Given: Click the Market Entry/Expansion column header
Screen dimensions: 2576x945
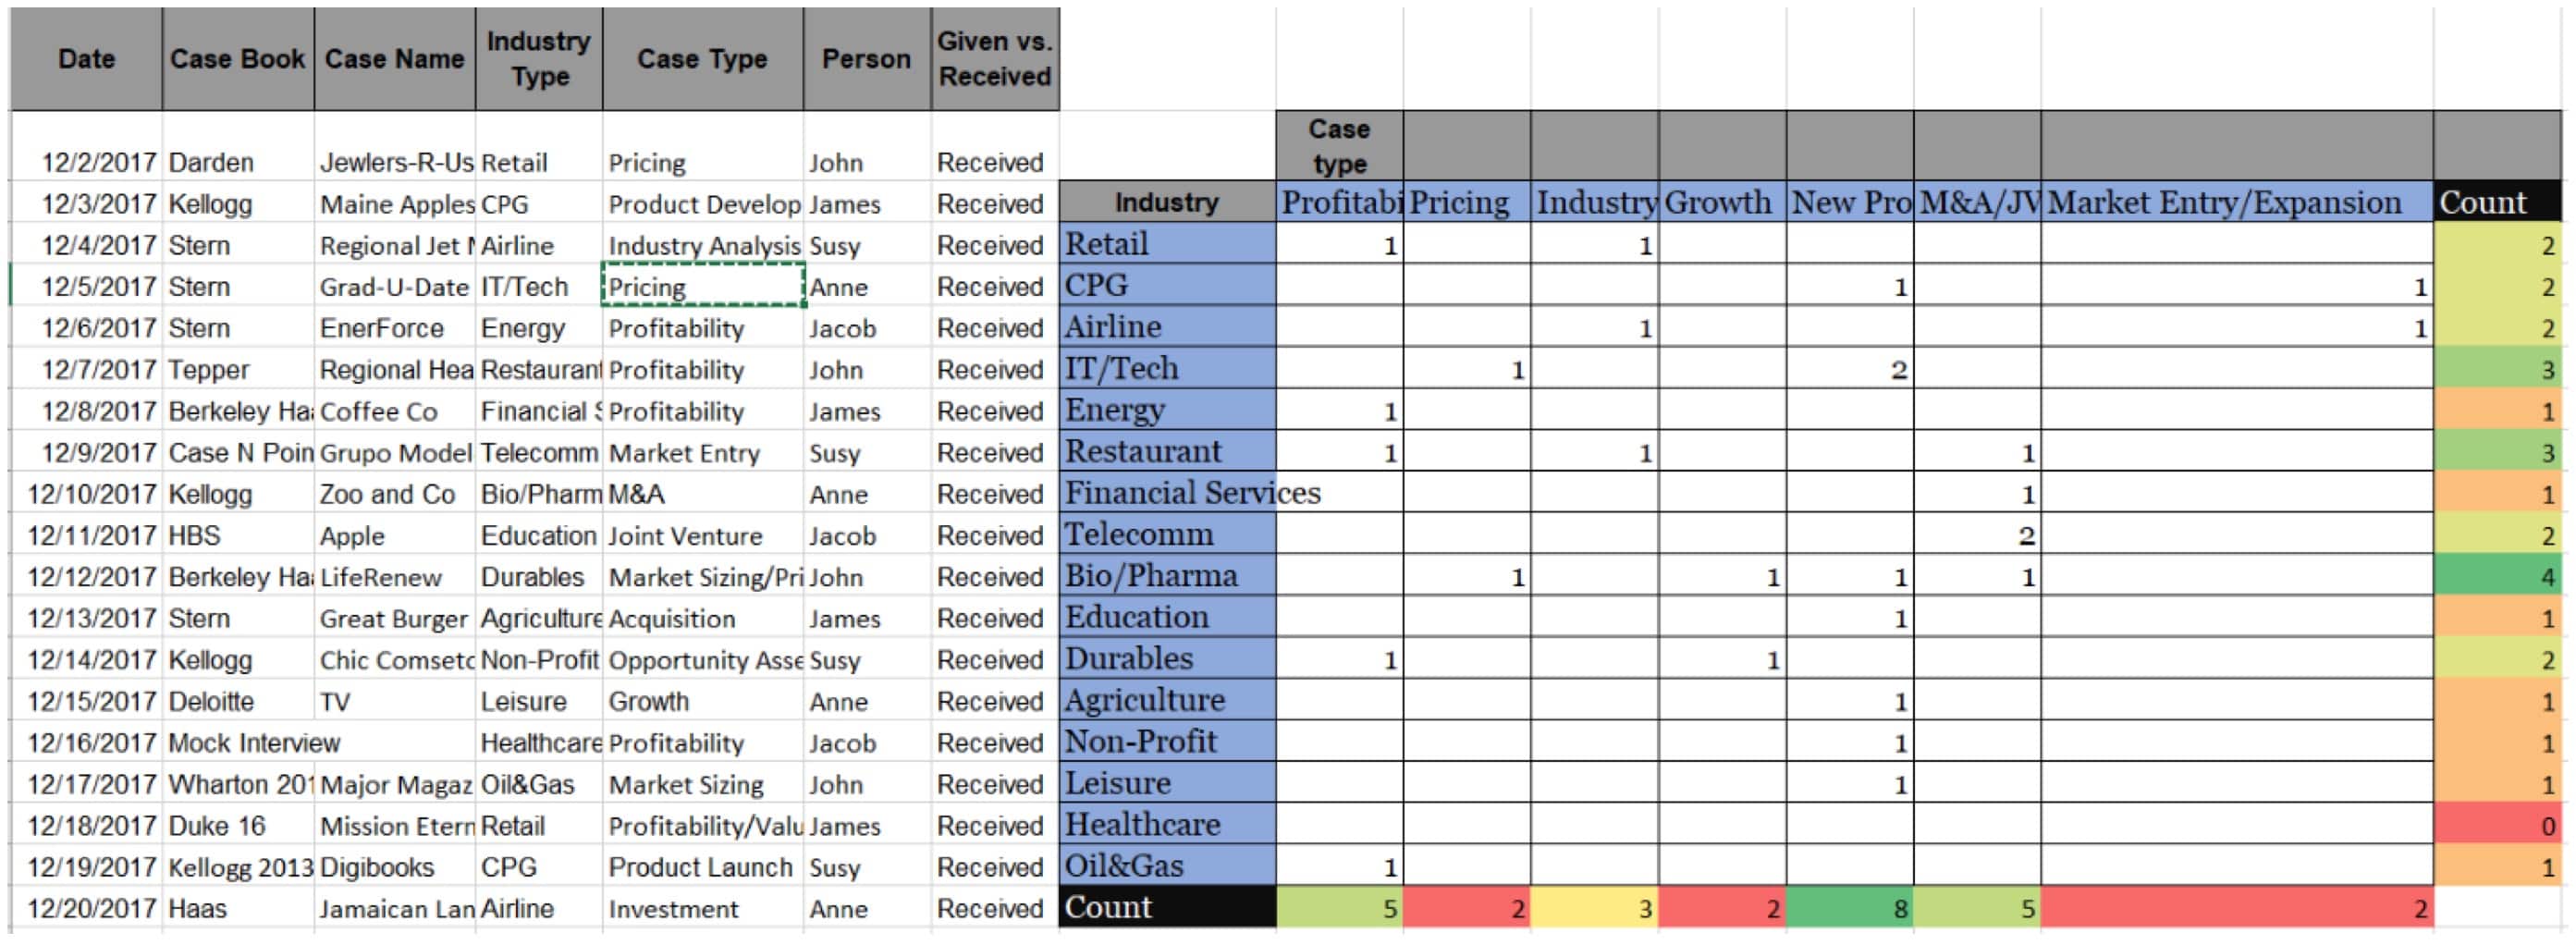Looking at the screenshot, I should pyautogui.click(x=2236, y=203).
